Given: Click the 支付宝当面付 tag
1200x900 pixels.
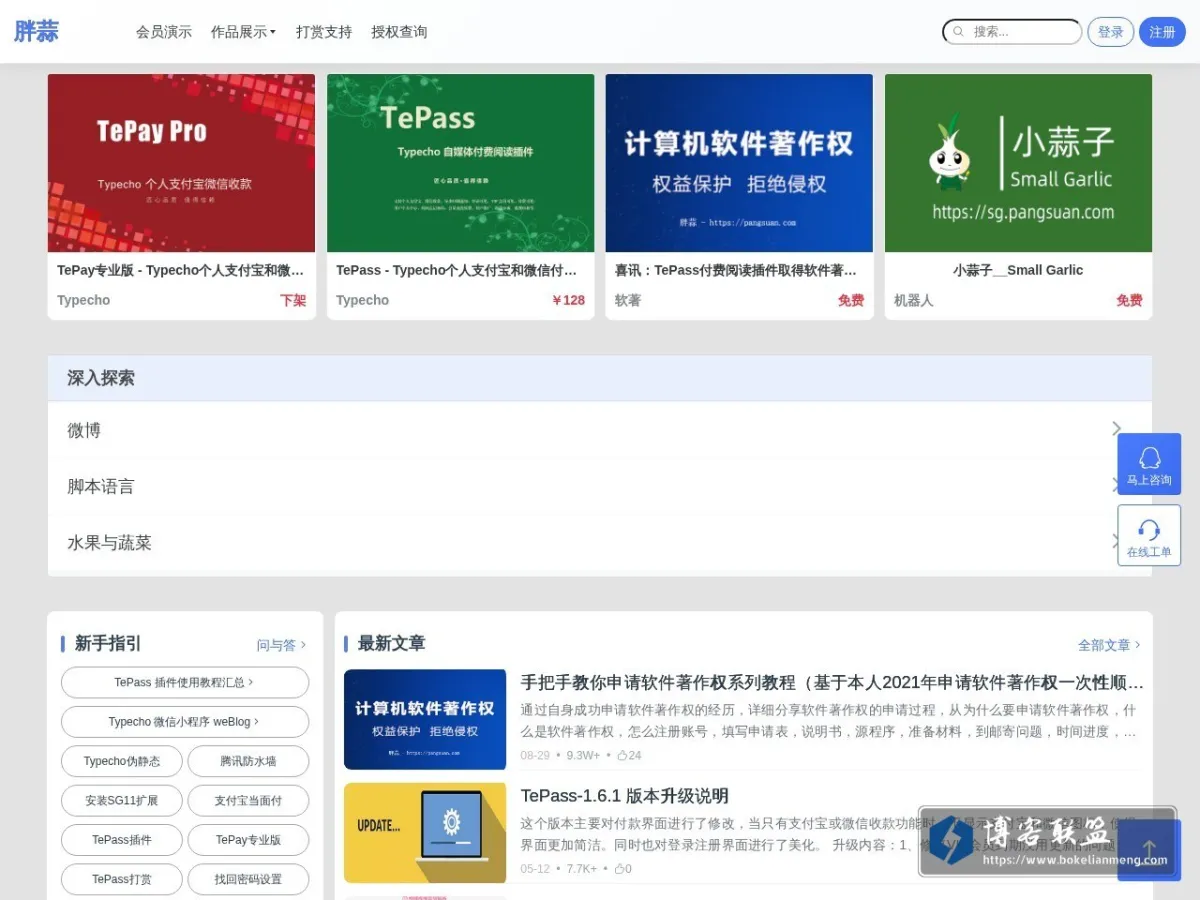Looking at the screenshot, I should click(248, 801).
